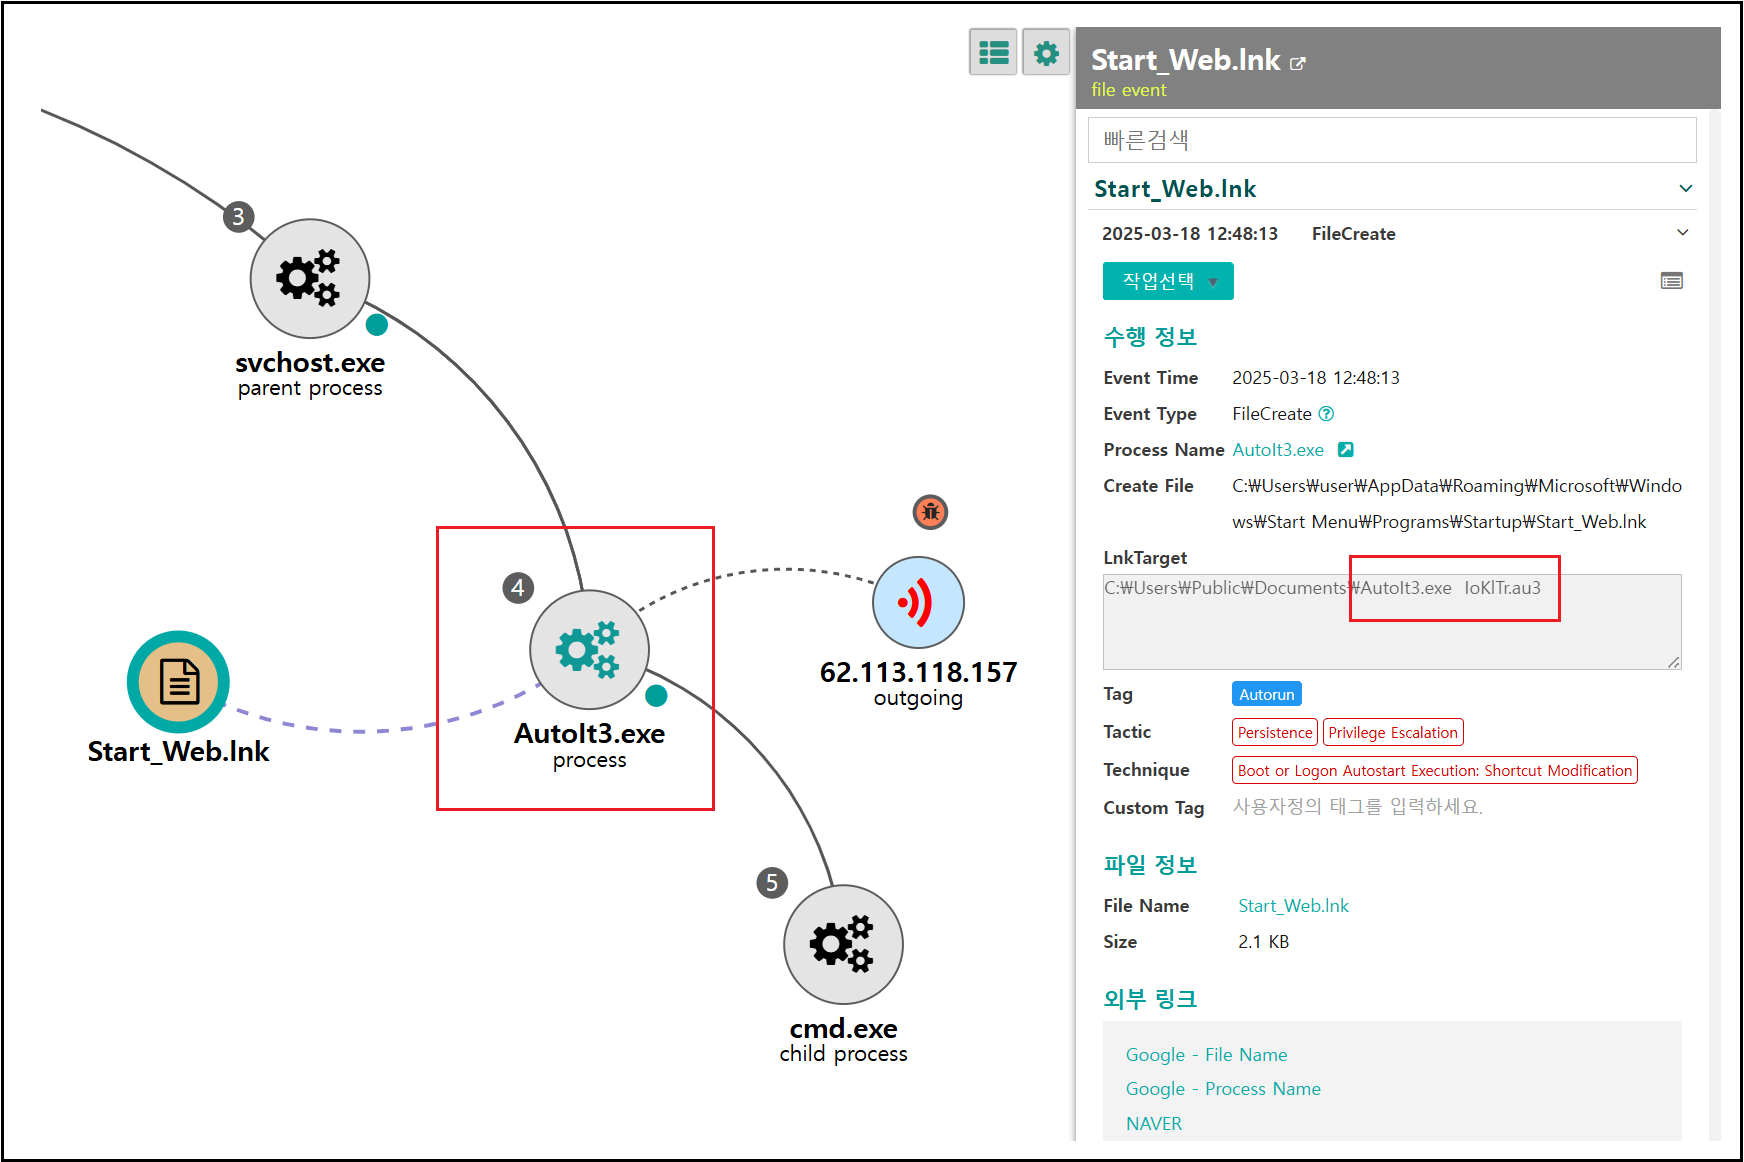Viewport: 1744px width, 1162px height.
Task: Click Boot or Logon Autostart Execution technique
Action: point(1434,770)
